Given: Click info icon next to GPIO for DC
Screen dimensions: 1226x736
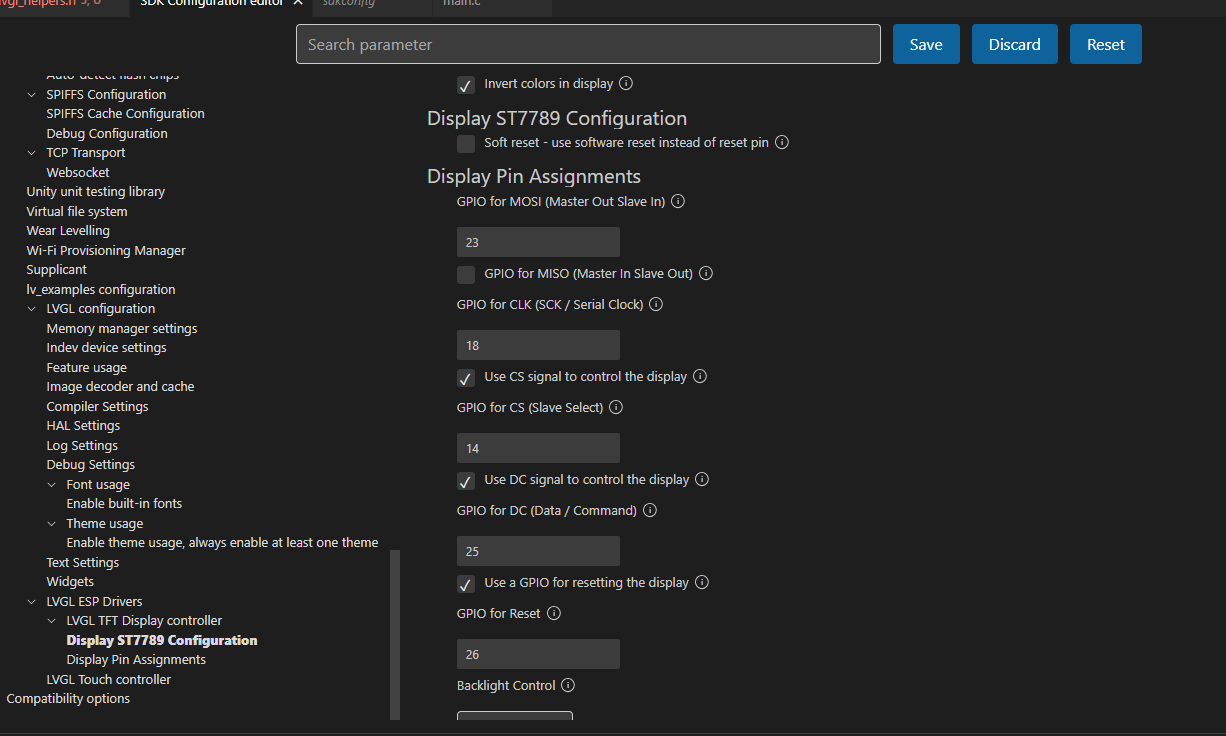Looking at the screenshot, I should pos(650,511).
